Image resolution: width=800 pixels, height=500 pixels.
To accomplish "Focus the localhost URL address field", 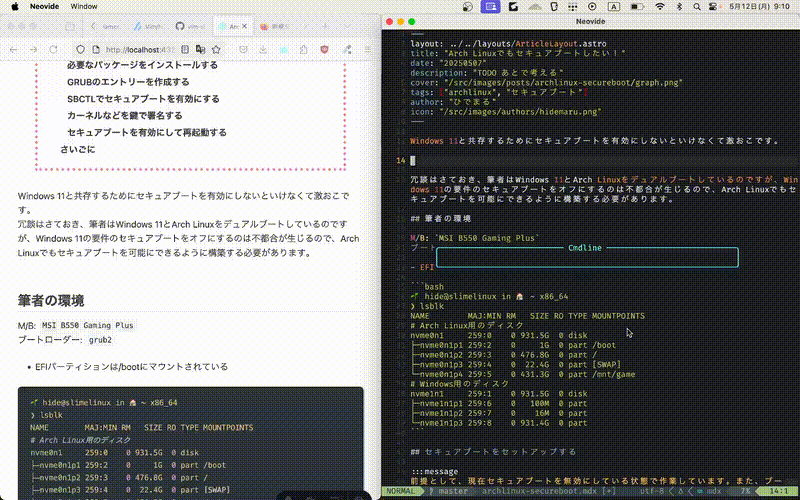I will pos(140,49).
